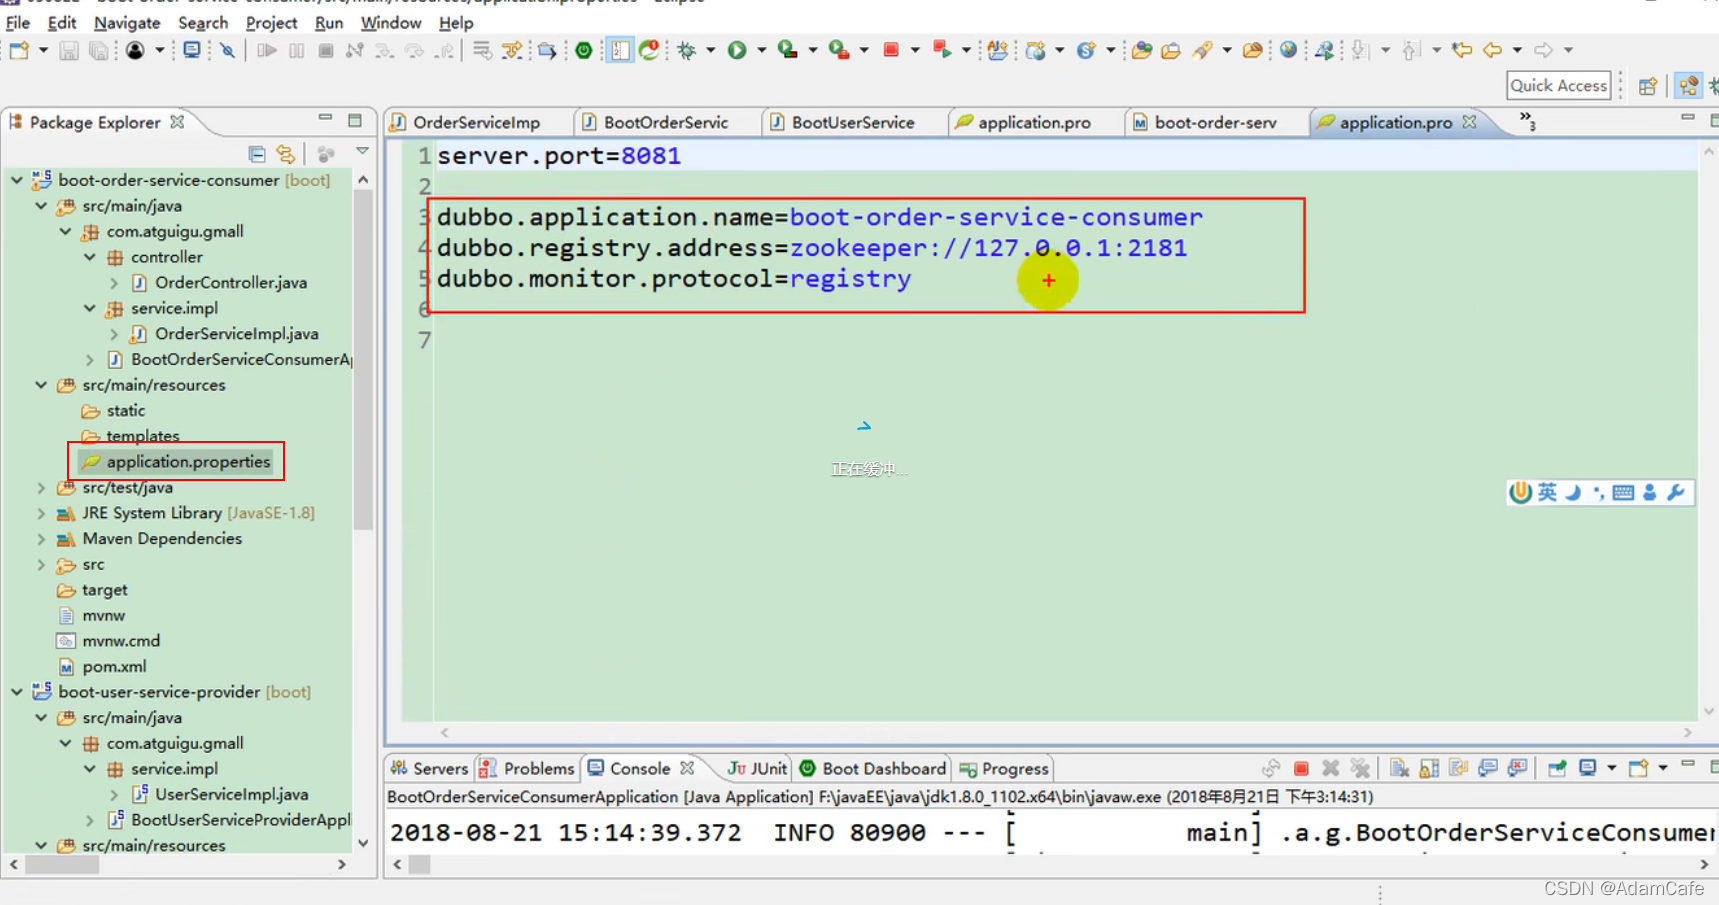
Task: Select UserServiceImpl.java in tree
Action: pyautogui.click(x=231, y=795)
